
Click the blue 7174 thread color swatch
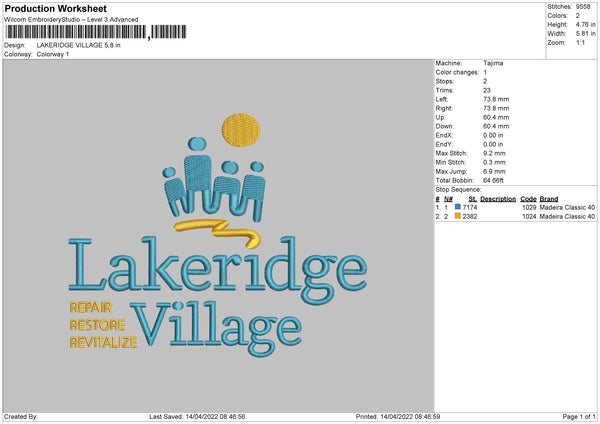[x=458, y=207]
